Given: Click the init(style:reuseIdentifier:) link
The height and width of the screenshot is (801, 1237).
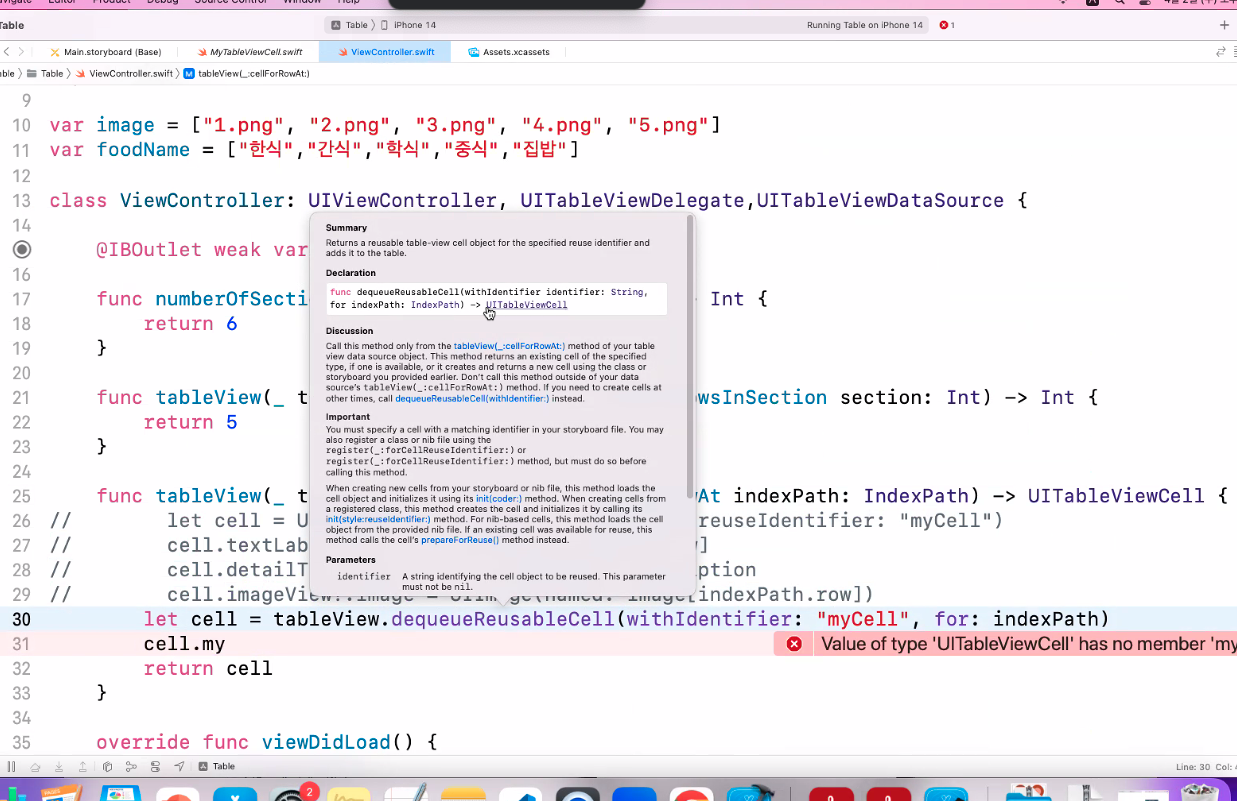Looking at the screenshot, I should [378, 519].
